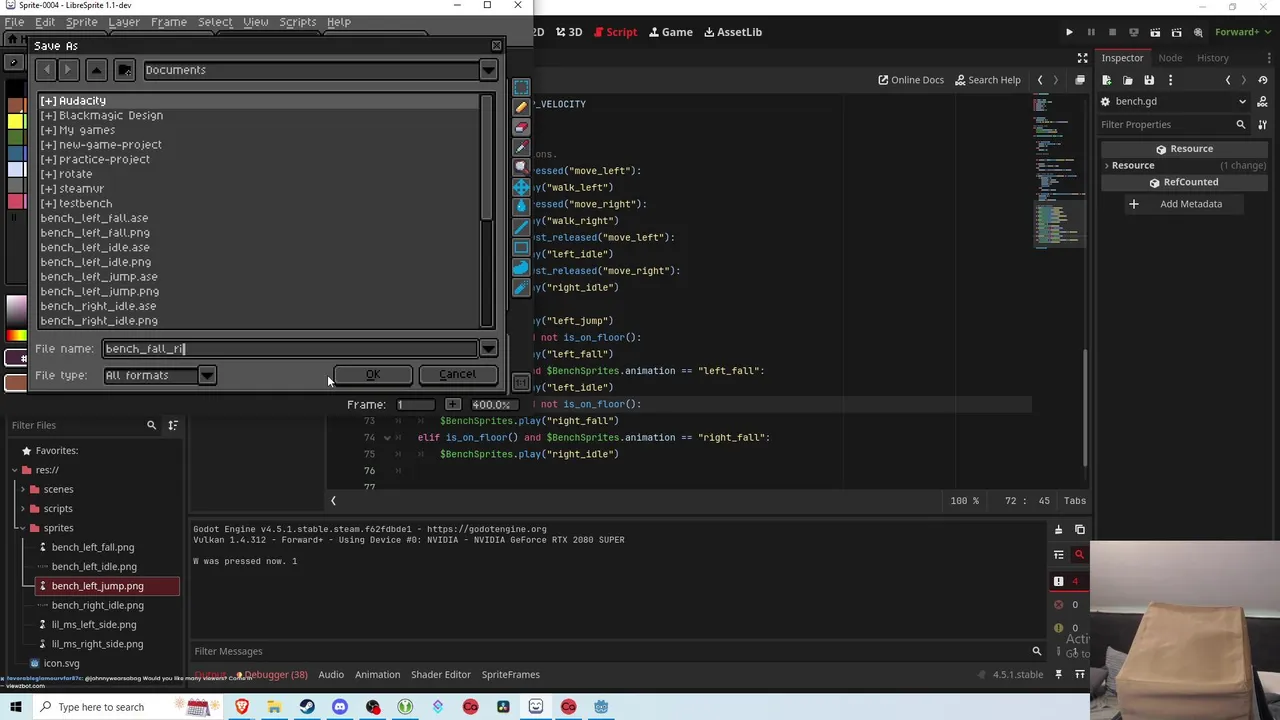The image size is (1280, 720).
Task: Create new resource in Inspector
Action: pos(1107,80)
